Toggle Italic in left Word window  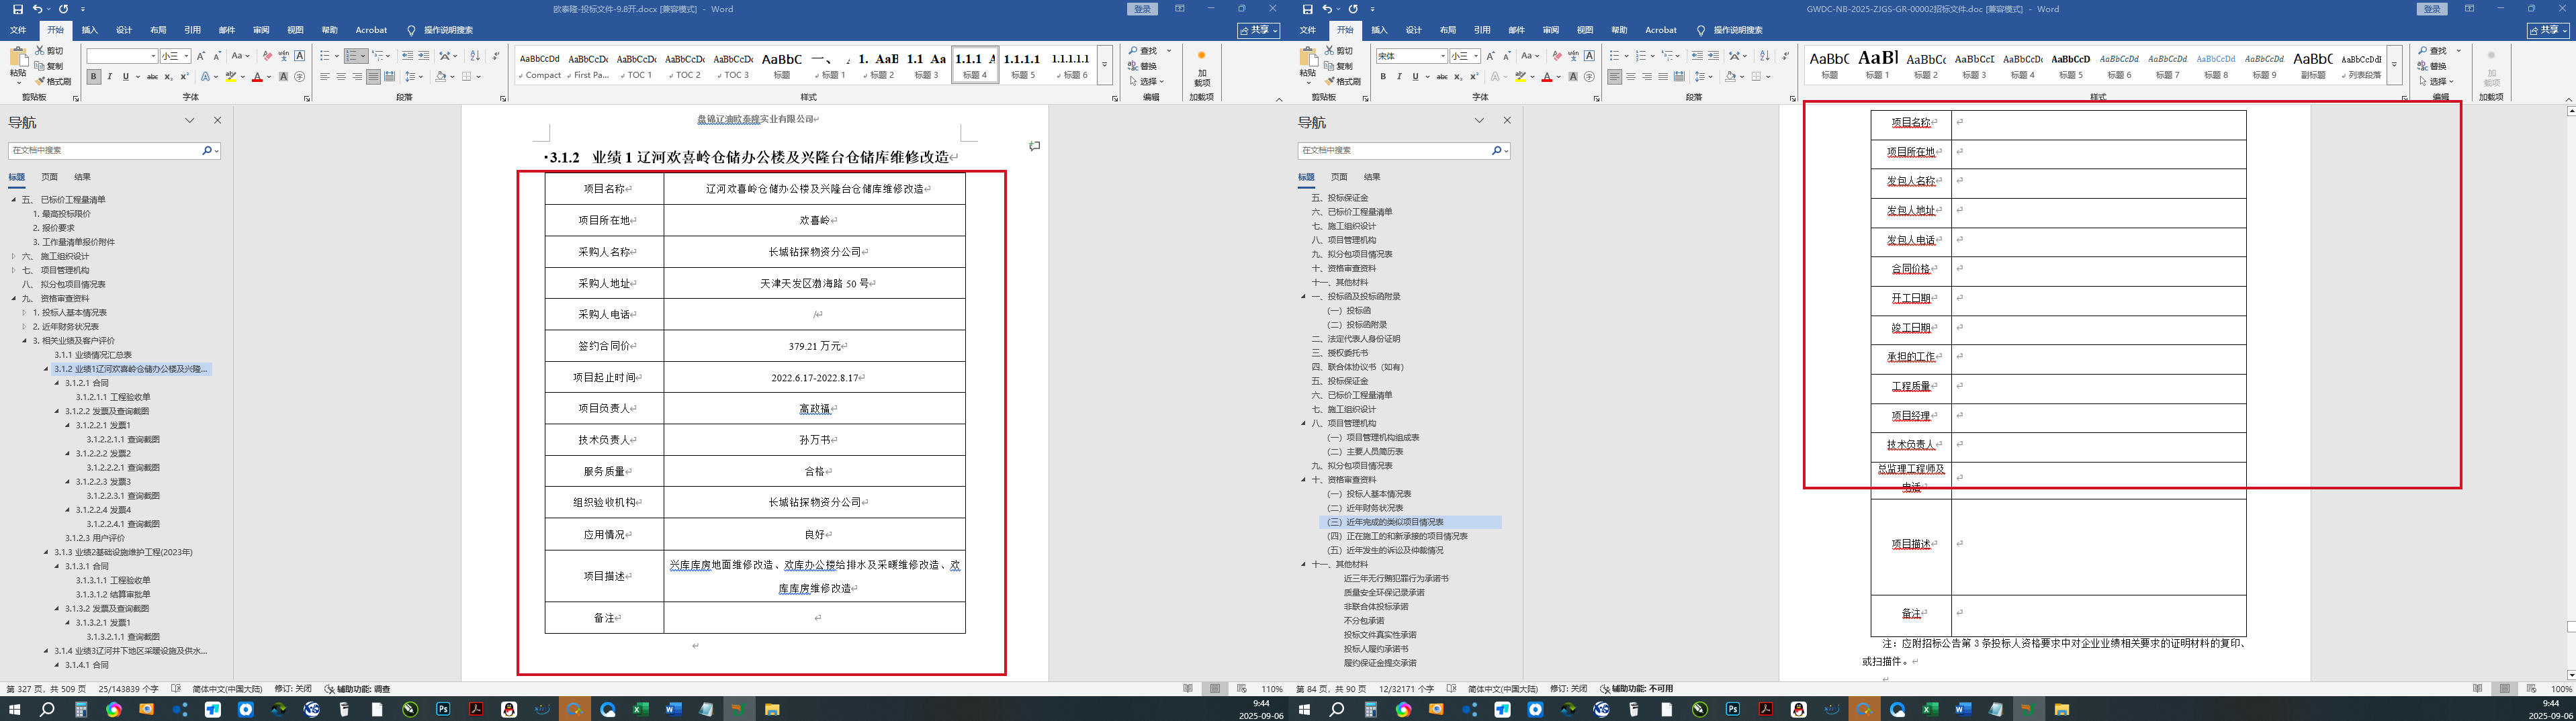[110, 77]
